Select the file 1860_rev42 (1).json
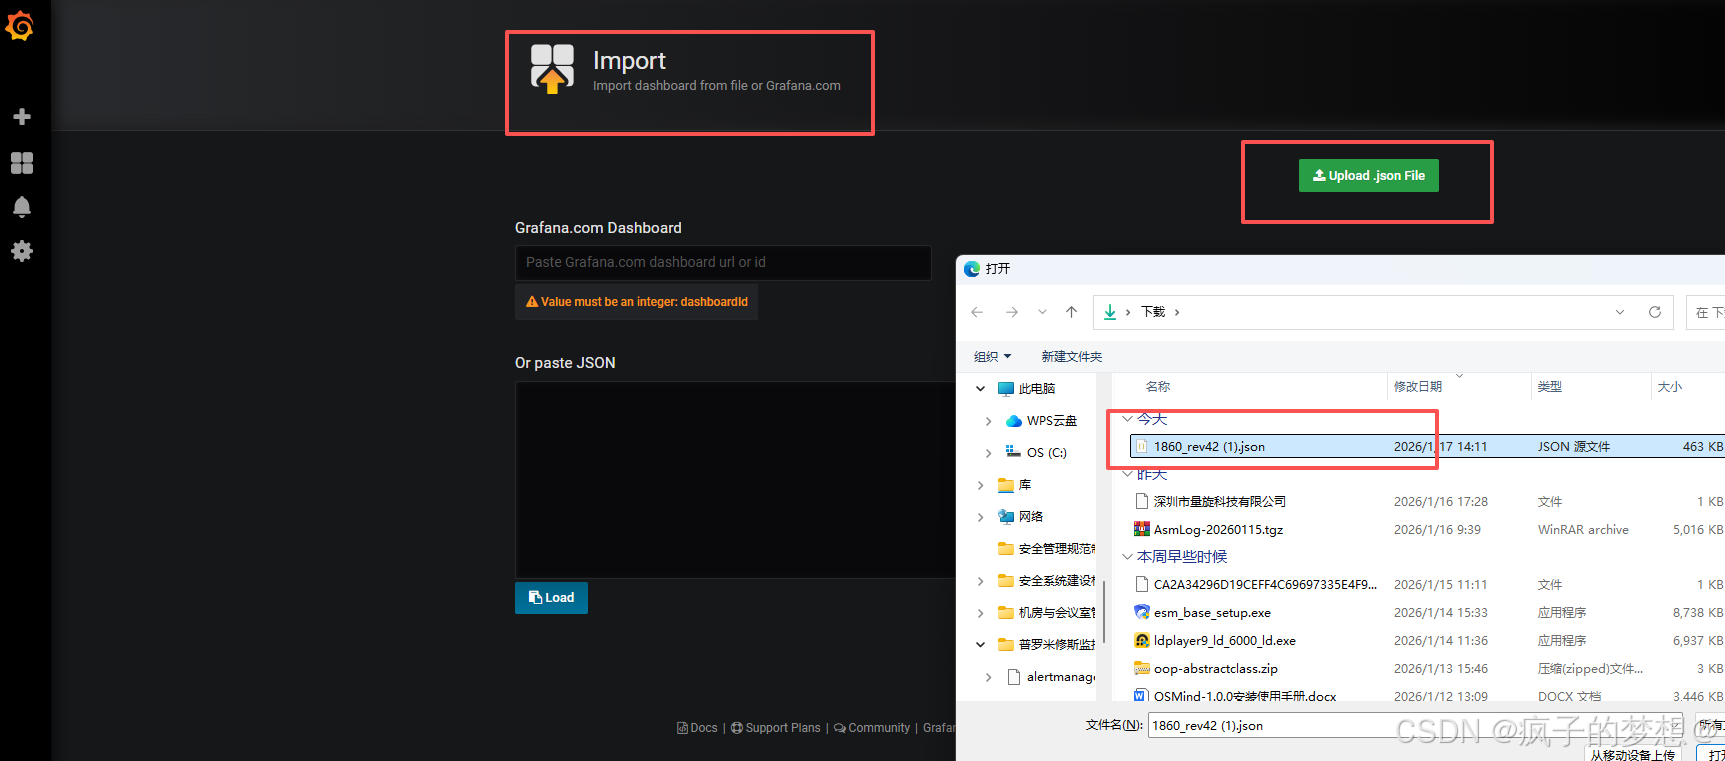This screenshot has height=761, width=1725. click(x=1427, y=446)
